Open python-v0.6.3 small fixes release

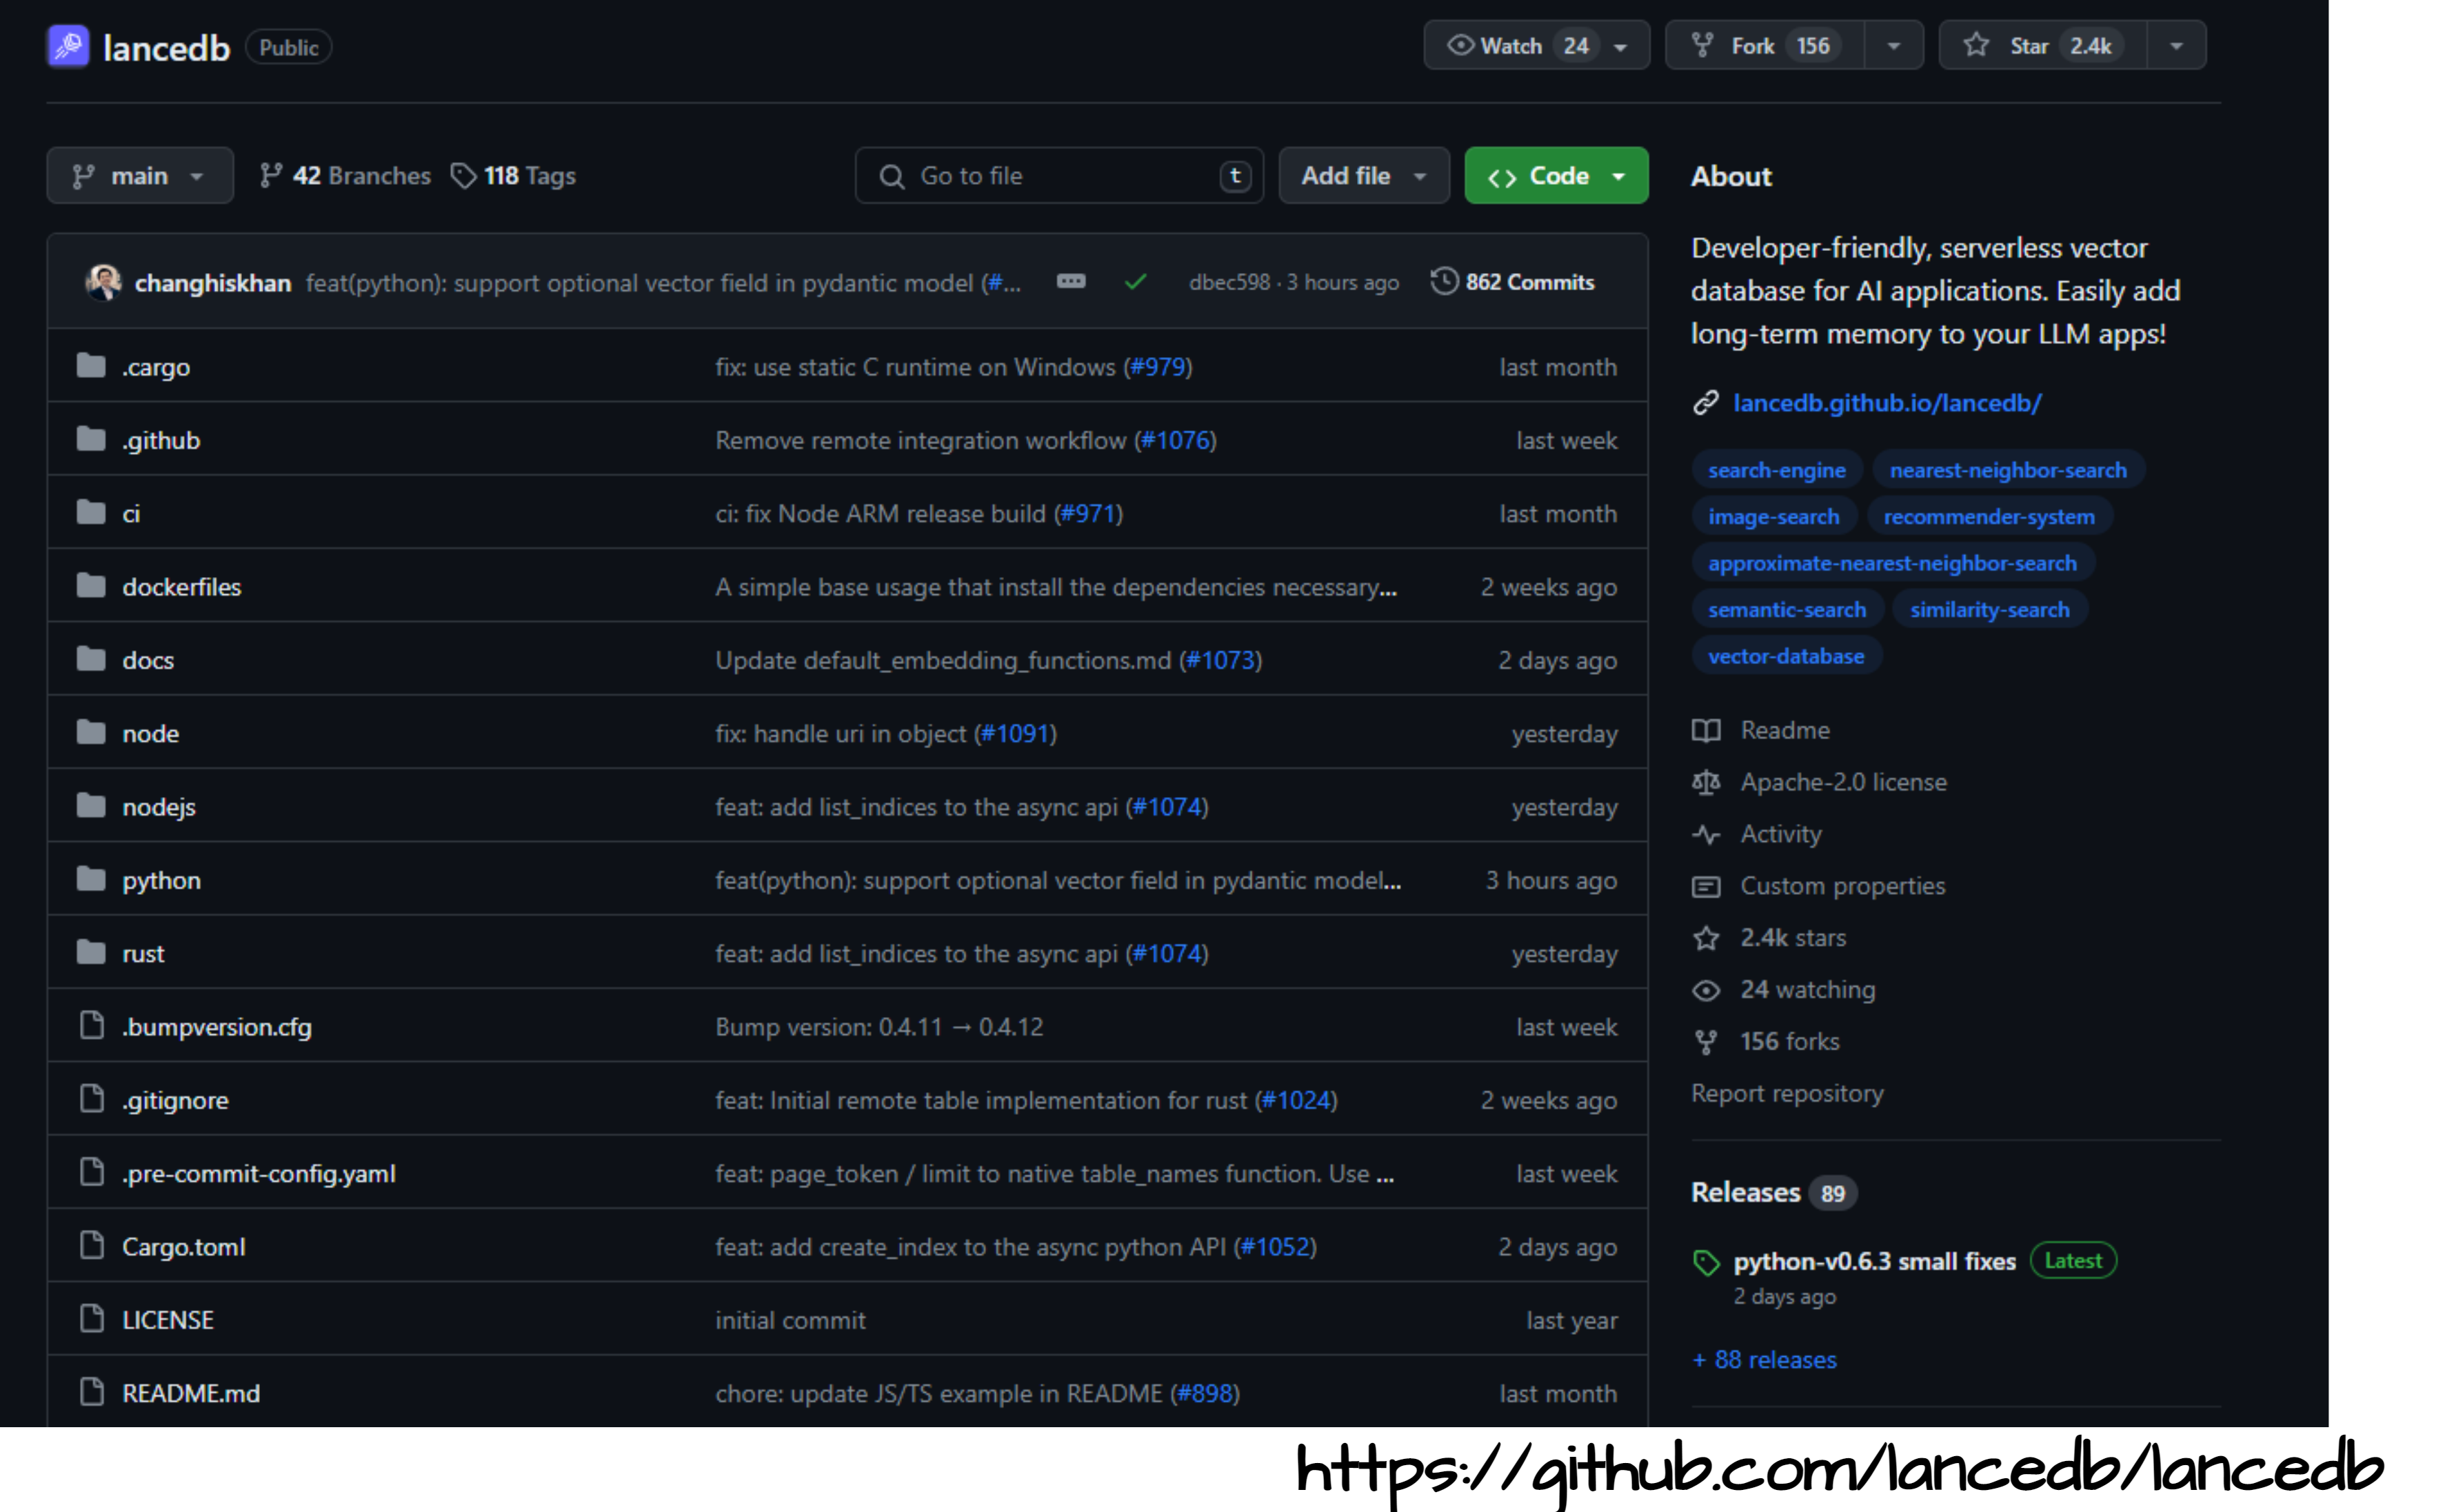point(1874,1261)
